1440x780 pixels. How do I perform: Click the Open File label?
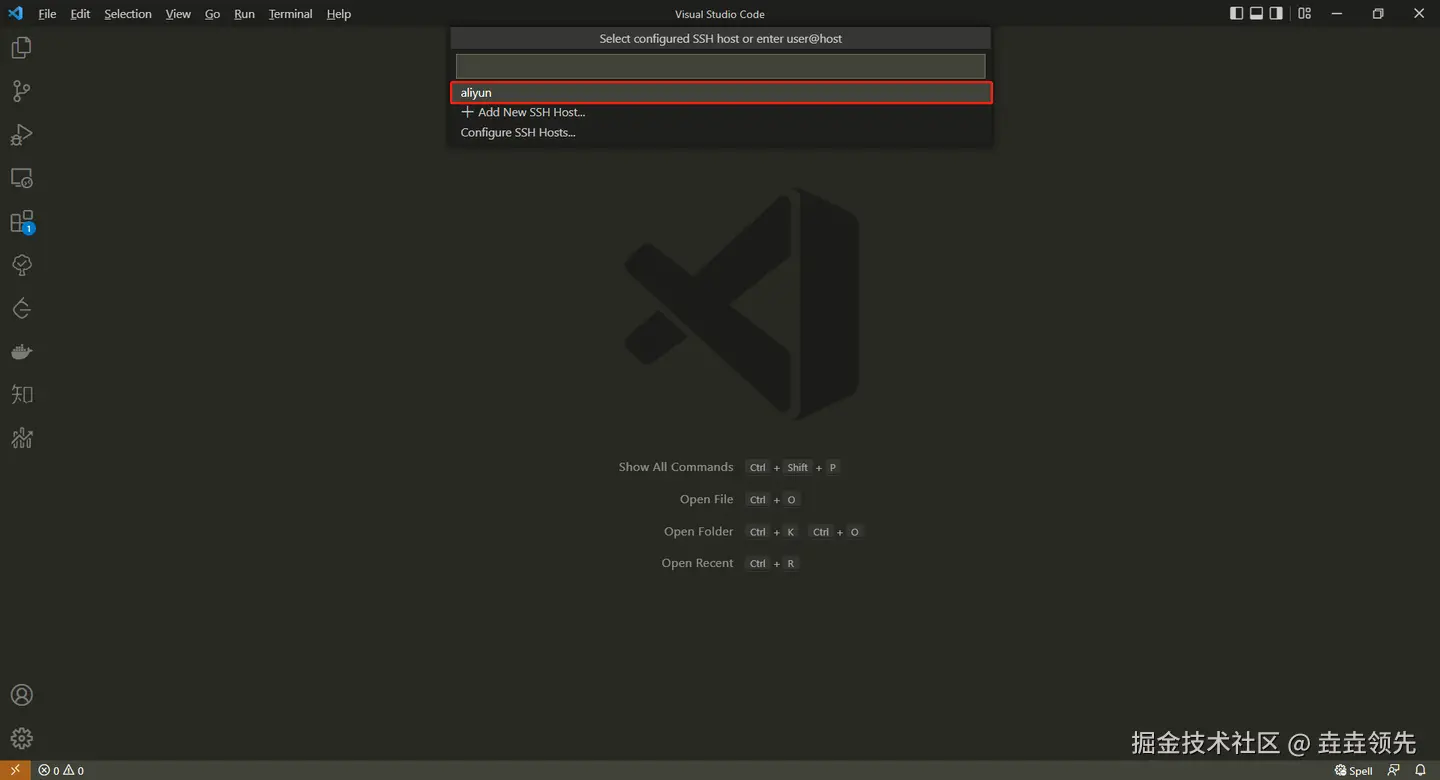pos(707,499)
